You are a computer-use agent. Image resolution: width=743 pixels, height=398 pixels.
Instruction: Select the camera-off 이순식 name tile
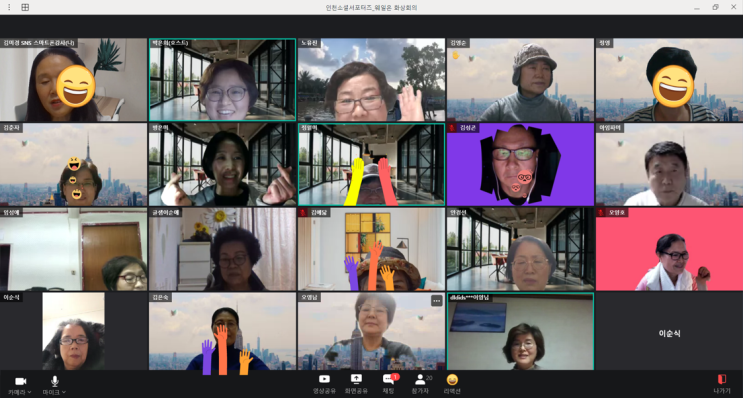[x=669, y=331]
